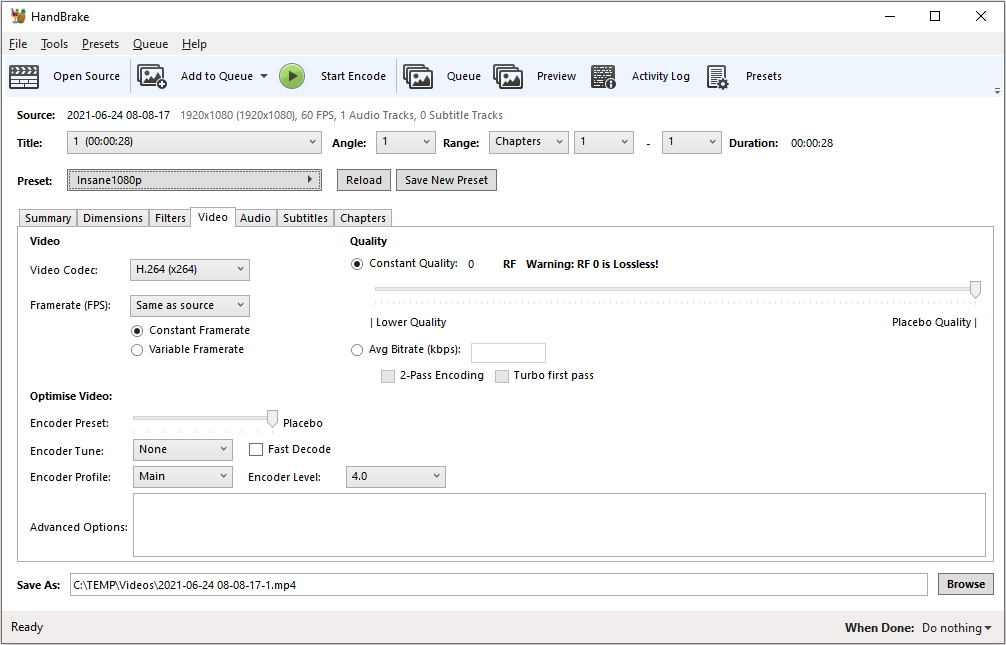The image size is (1006, 645).
Task: Open the Encoder Tune dropdown
Action: (x=183, y=450)
